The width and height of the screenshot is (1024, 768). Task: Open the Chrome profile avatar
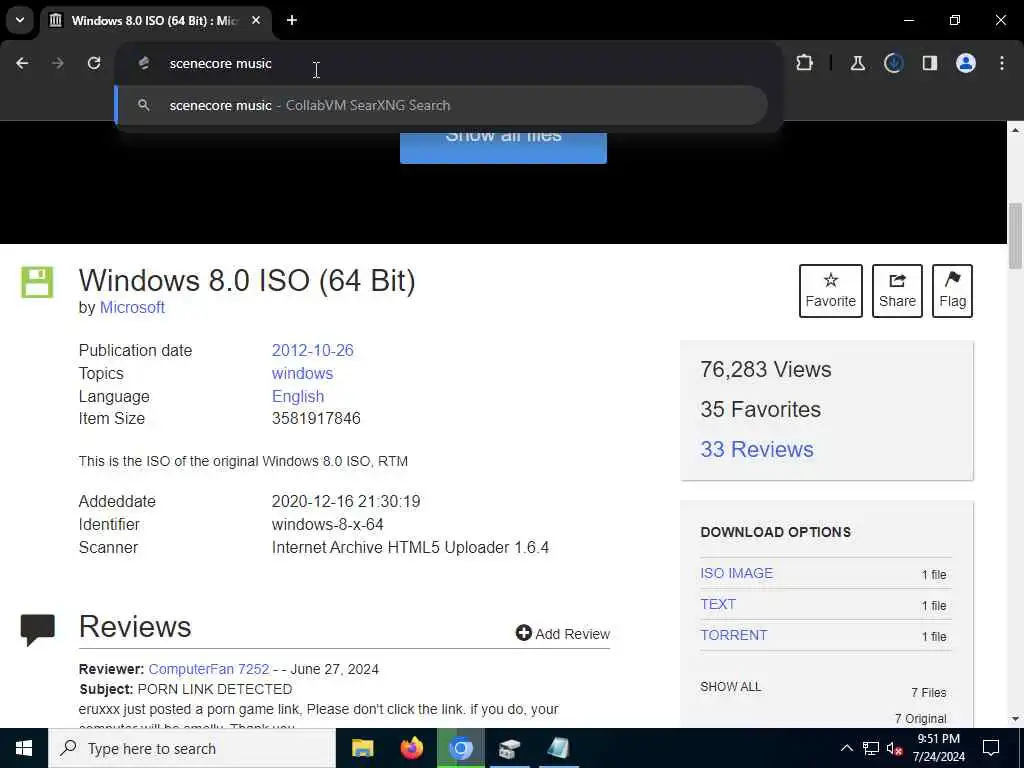[966, 63]
